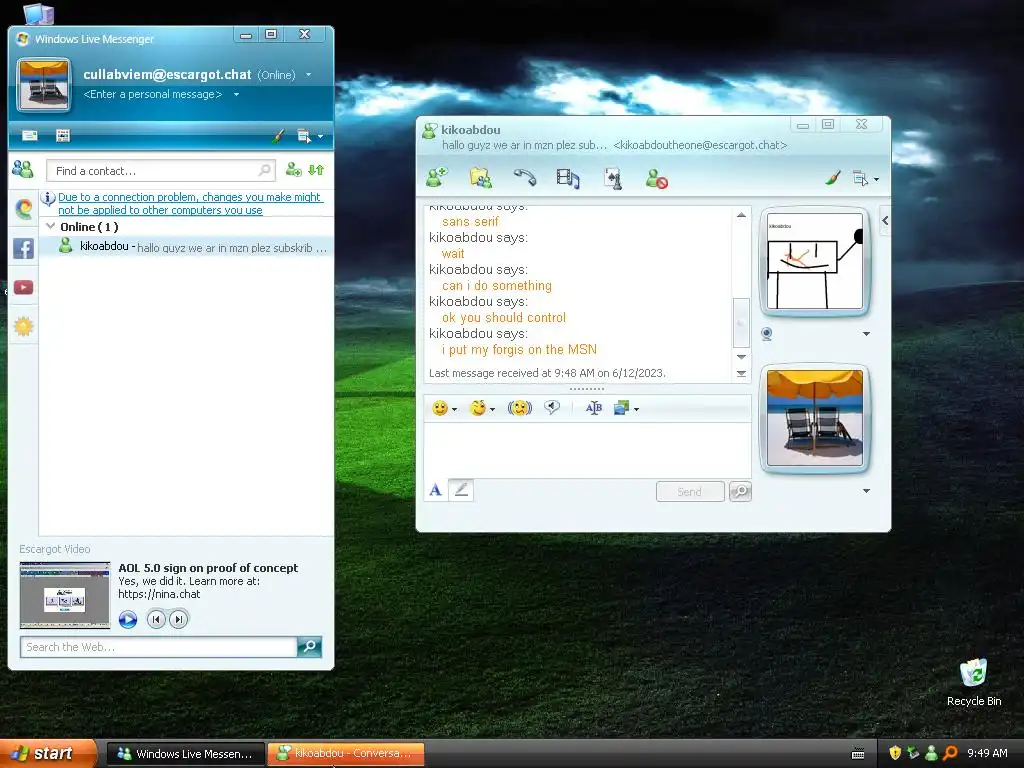
Task: Switch to kikoabdou Conversation taskbar button
Action: (345, 754)
